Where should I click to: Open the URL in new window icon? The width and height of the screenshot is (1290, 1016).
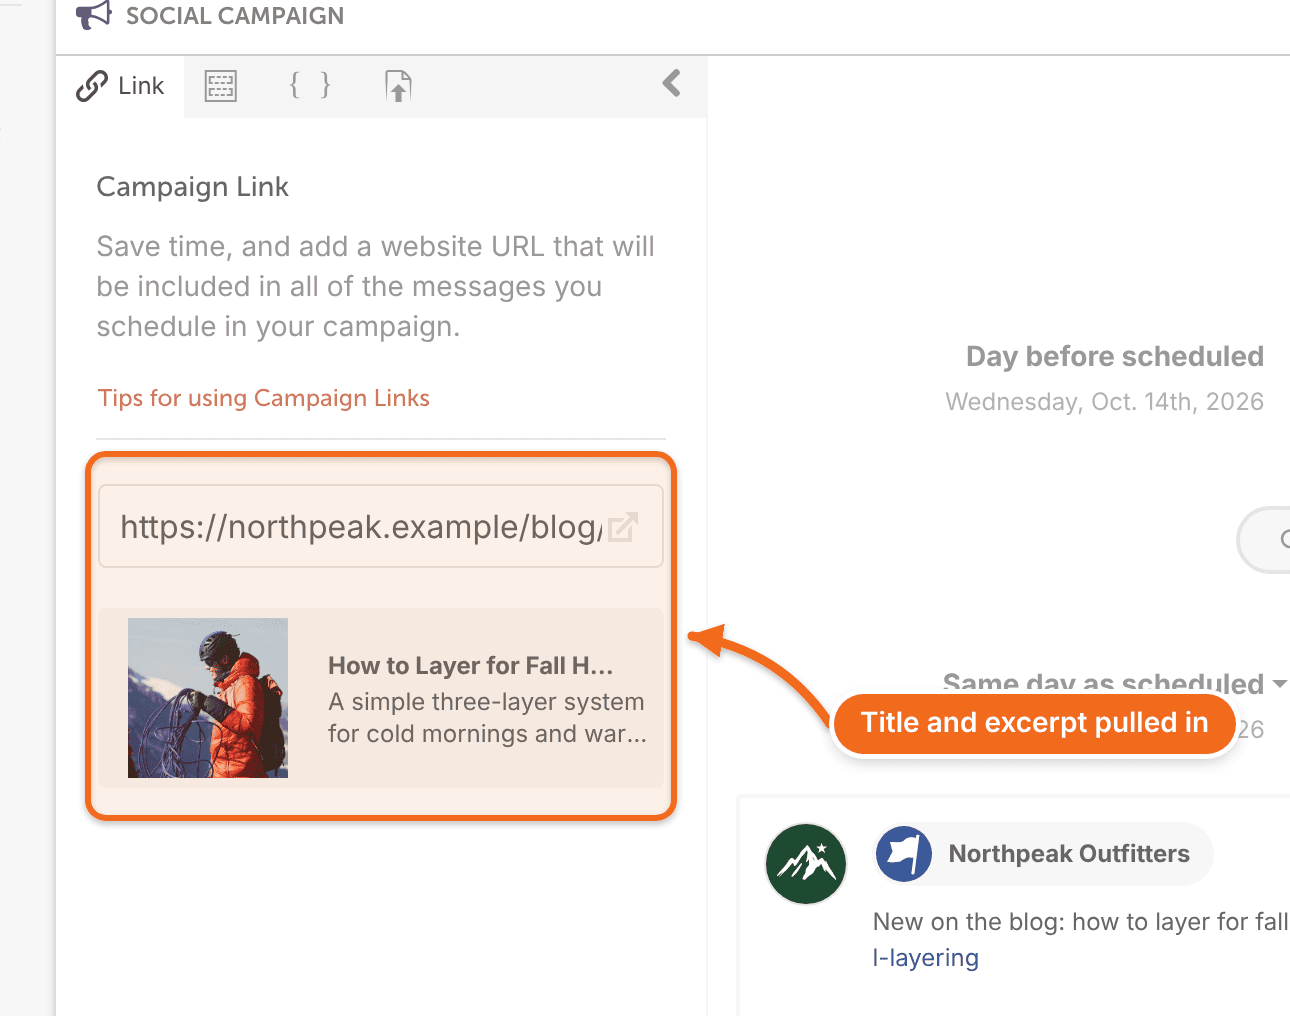pos(623,527)
